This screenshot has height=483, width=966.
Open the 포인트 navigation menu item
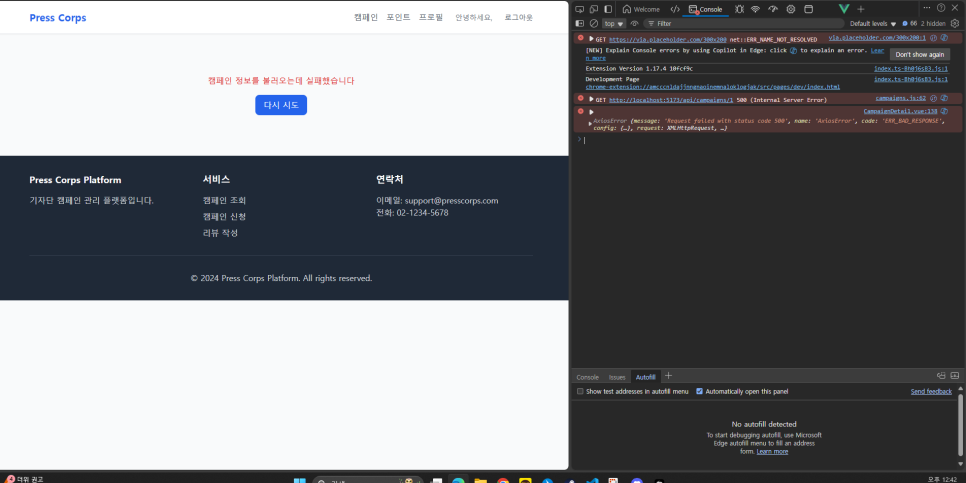399,17
